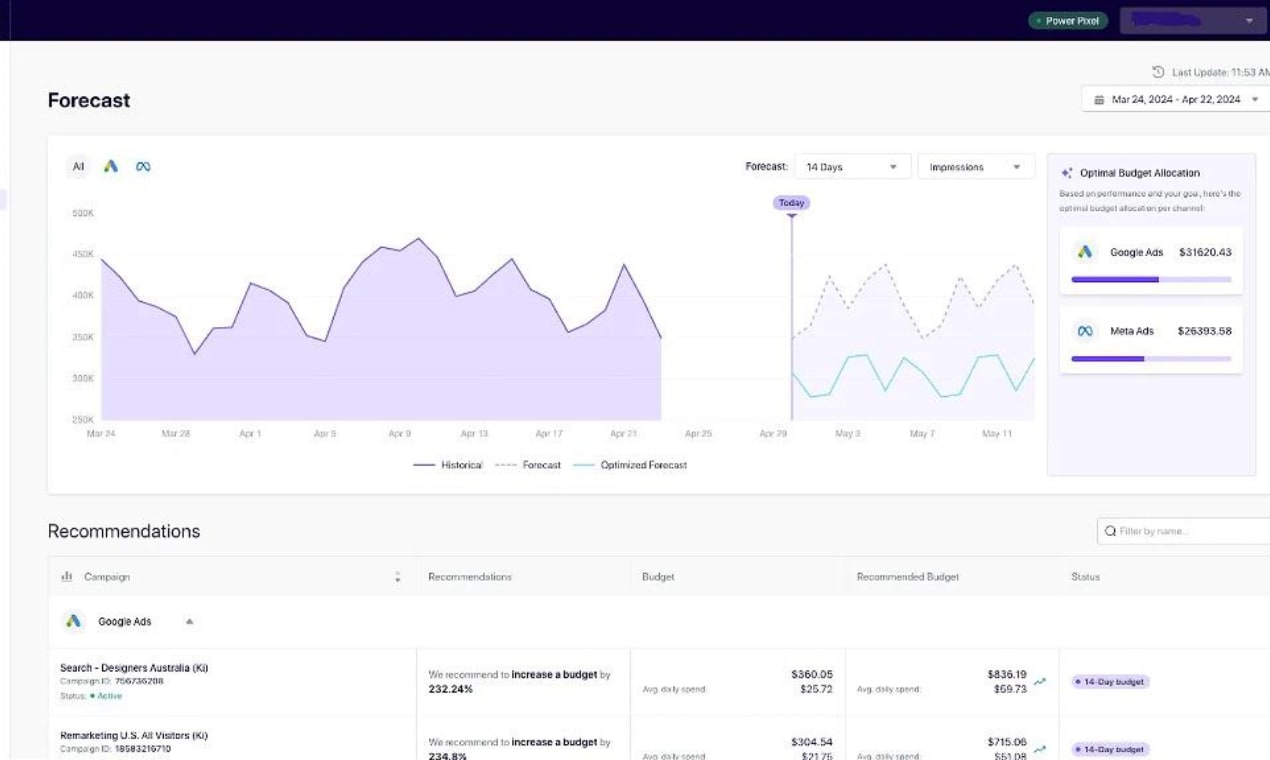This screenshot has height=760, width=1270.
Task: Focus the Filter by name search field
Action: (1184, 531)
